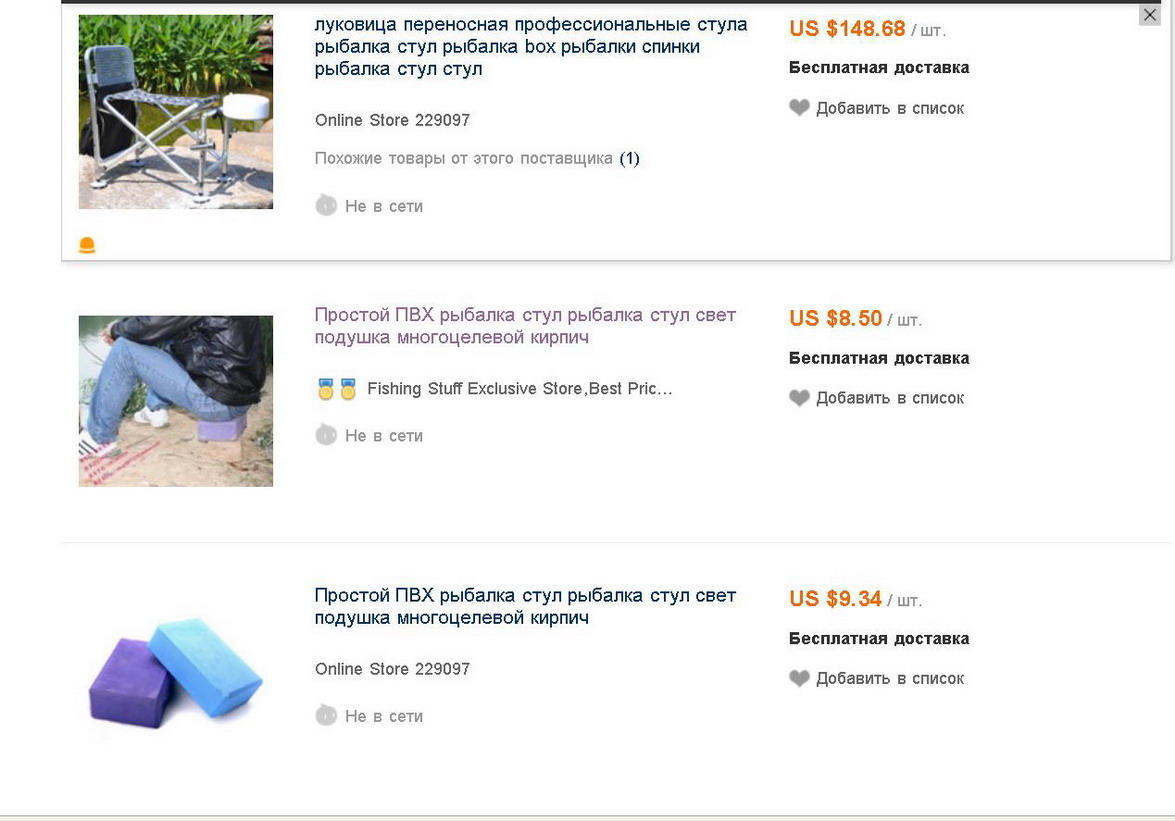Show similar items from this supplier (1)
The image size is (1175, 821).
click(476, 158)
